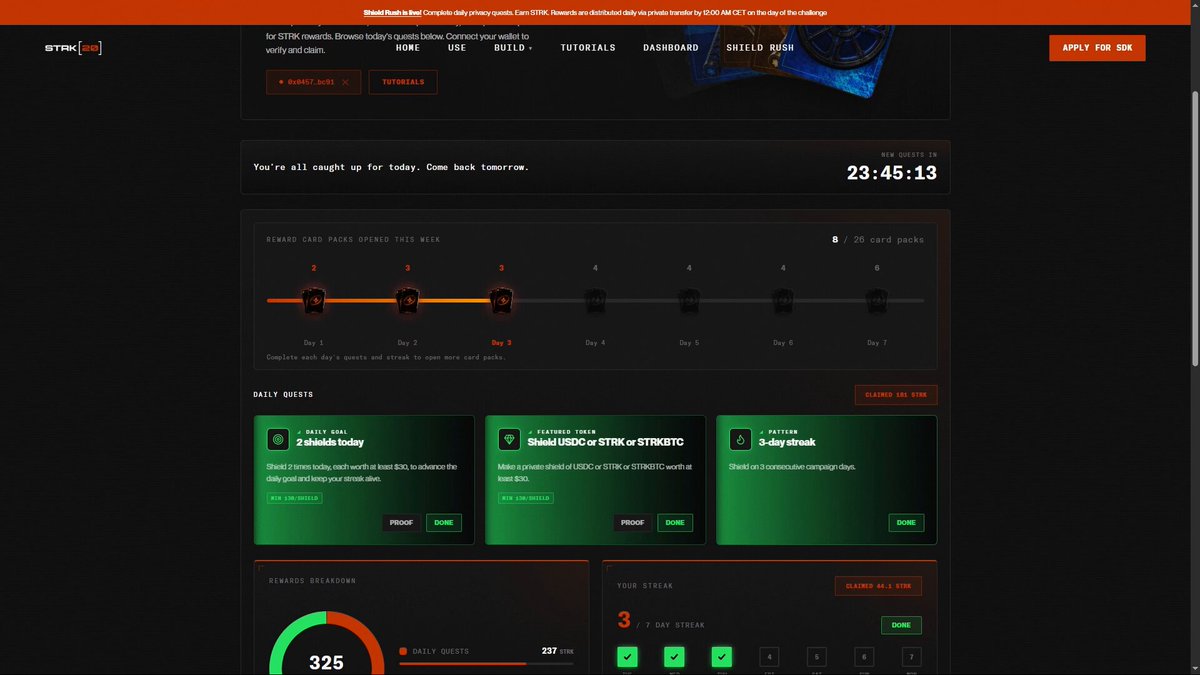Click MIN $30/SHIELD tag on daily goal card
This screenshot has width=1200, height=675.
coord(294,498)
